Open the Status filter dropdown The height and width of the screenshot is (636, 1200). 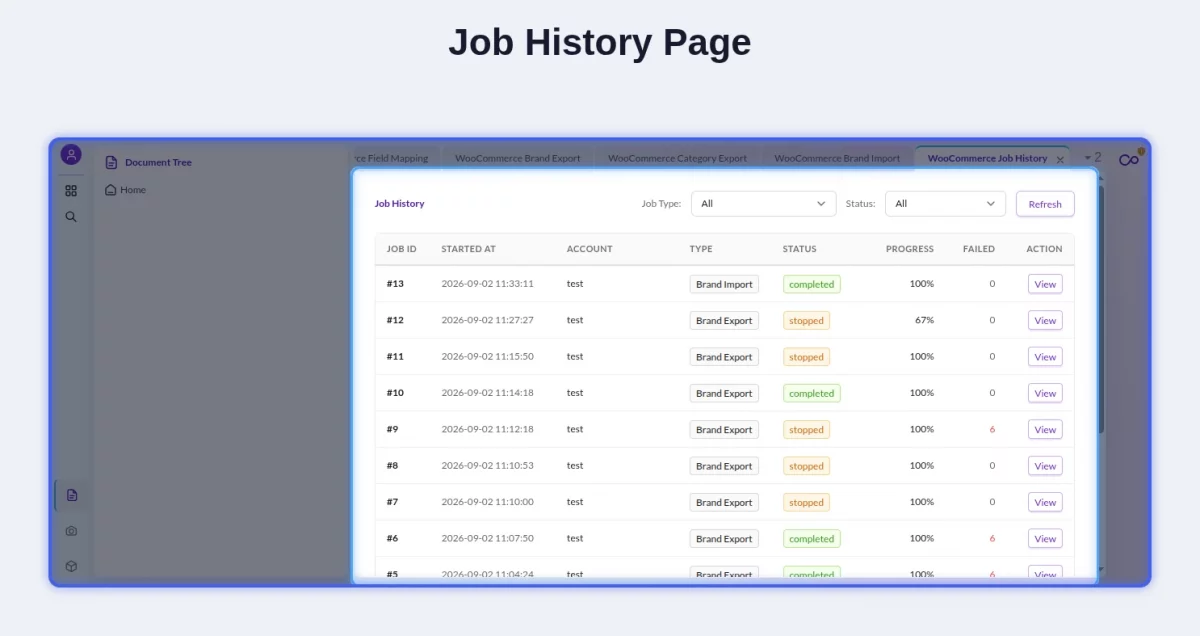[x=945, y=204]
